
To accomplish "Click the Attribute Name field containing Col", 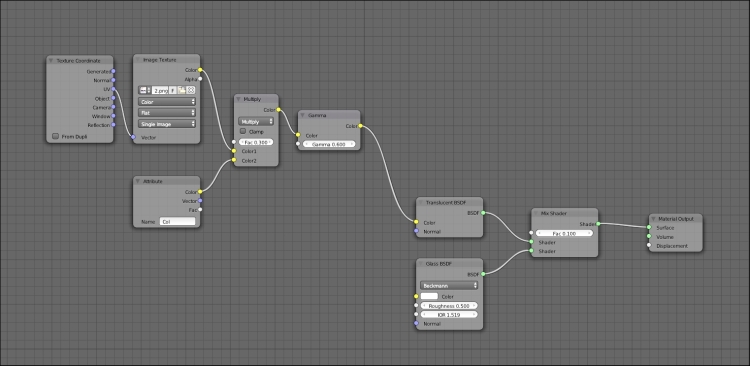I will (177, 222).
